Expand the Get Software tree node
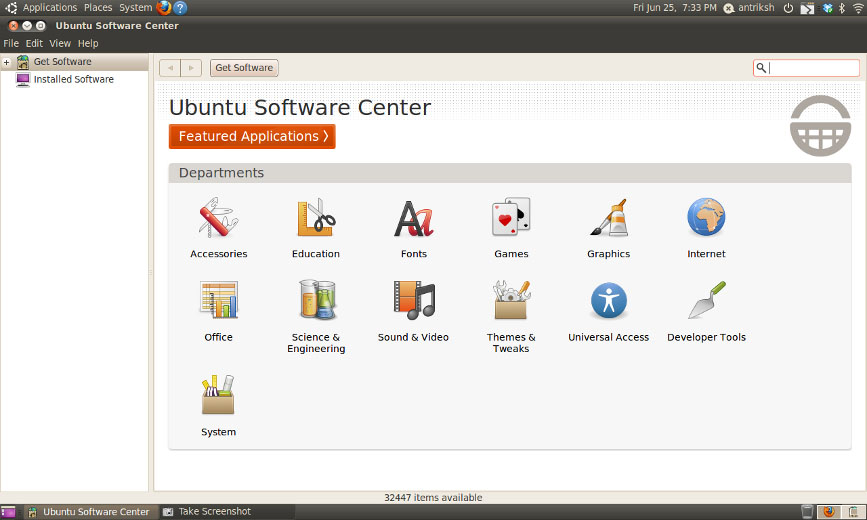The height and width of the screenshot is (520, 867). [7, 62]
